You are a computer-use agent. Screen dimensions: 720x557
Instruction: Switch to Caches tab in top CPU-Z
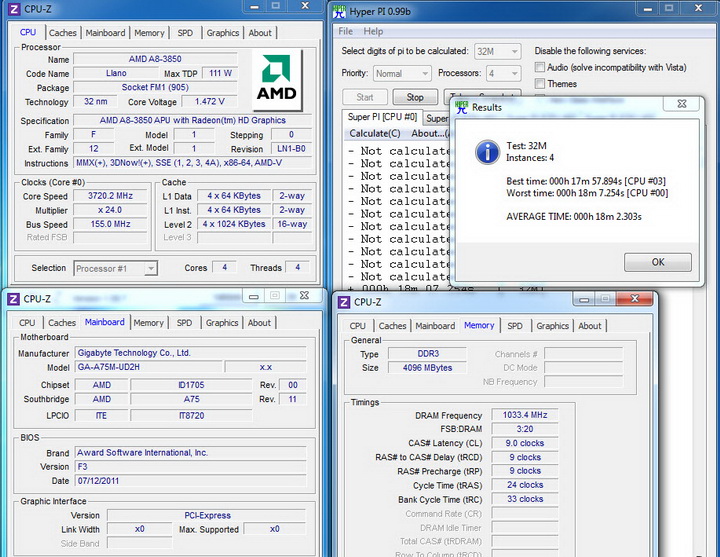pyautogui.click(x=62, y=33)
